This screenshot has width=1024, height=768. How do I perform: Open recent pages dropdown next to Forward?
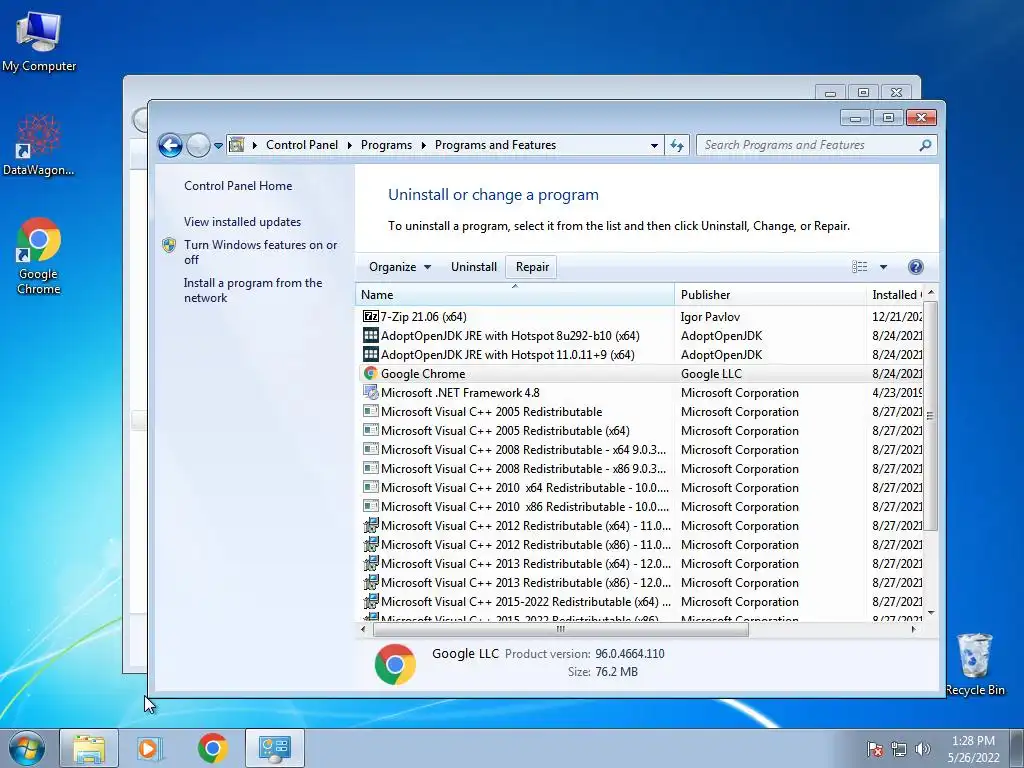[218, 145]
